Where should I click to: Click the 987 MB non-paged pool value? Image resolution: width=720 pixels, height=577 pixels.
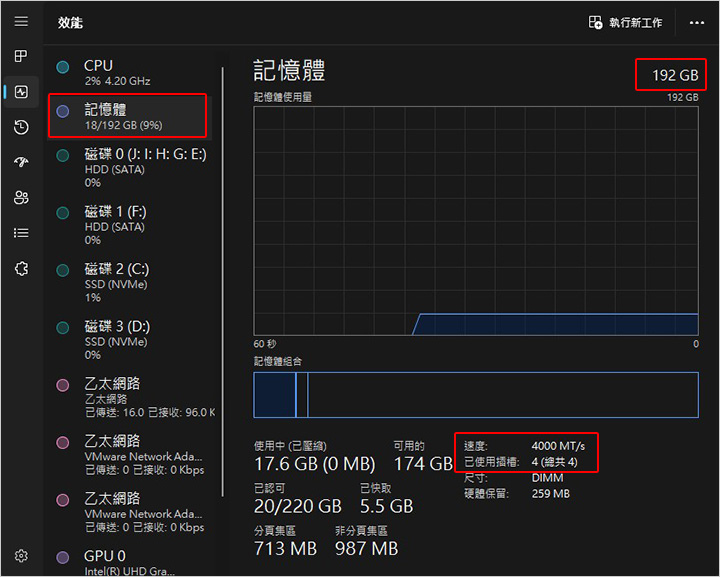366,549
